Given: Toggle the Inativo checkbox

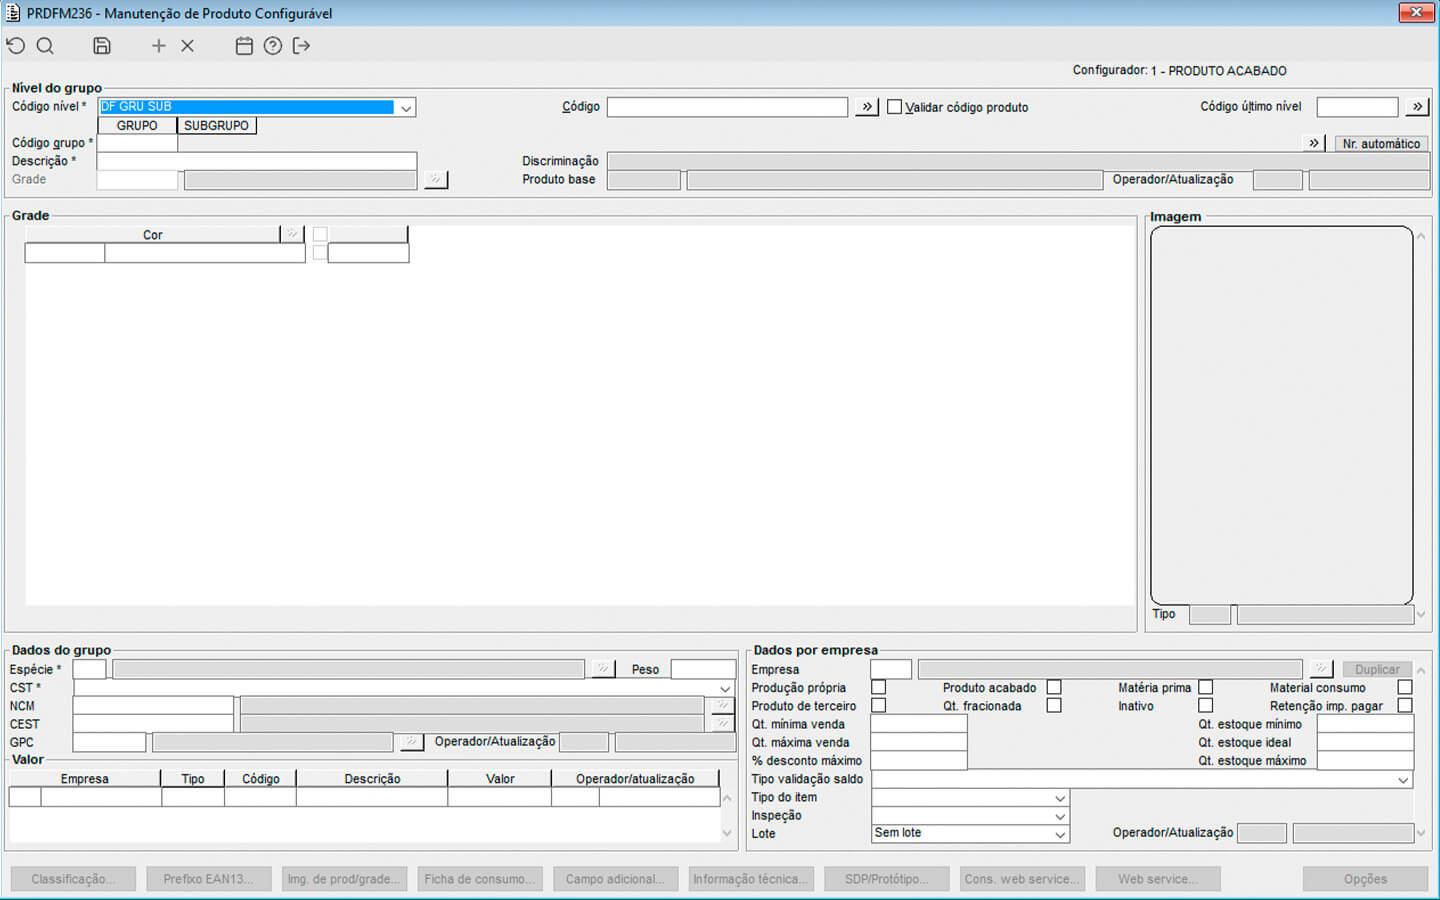Looking at the screenshot, I should tap(1205, 705).
